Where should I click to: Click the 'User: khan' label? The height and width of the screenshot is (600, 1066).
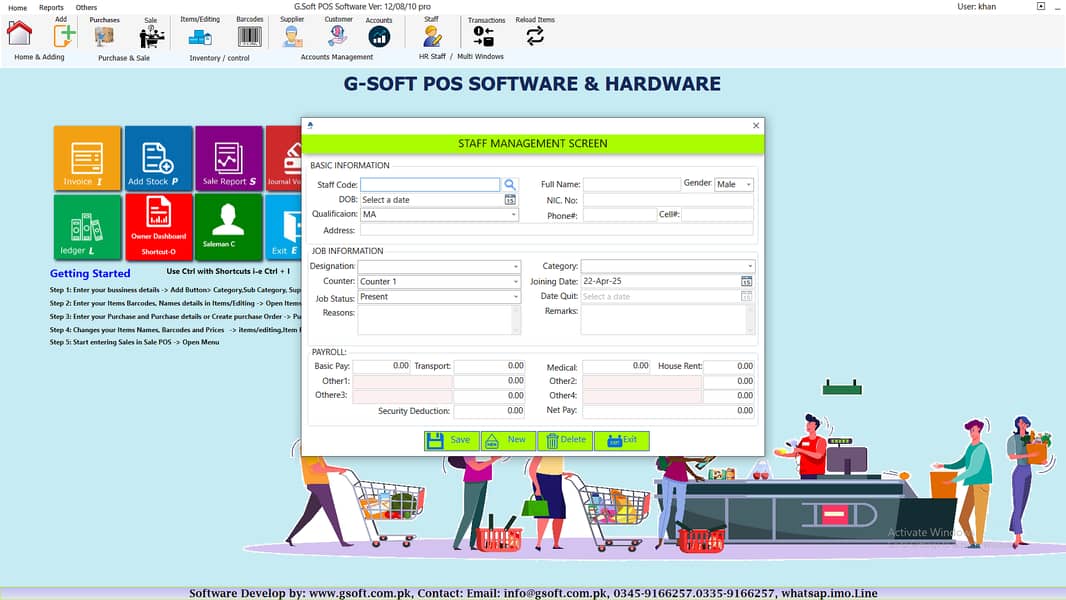point(977,7)
